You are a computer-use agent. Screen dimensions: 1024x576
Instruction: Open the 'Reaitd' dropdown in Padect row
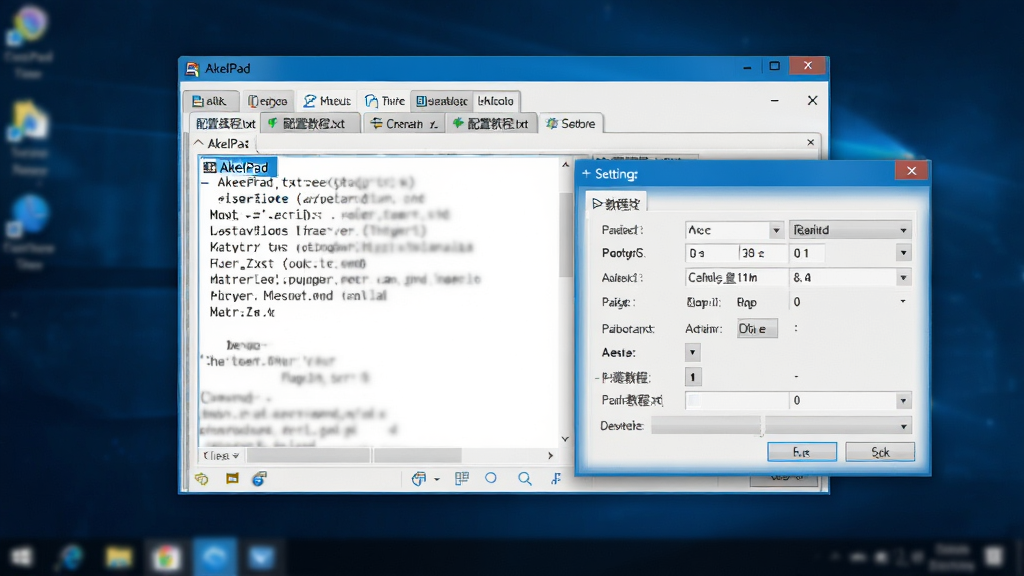[x=851, y=230]
